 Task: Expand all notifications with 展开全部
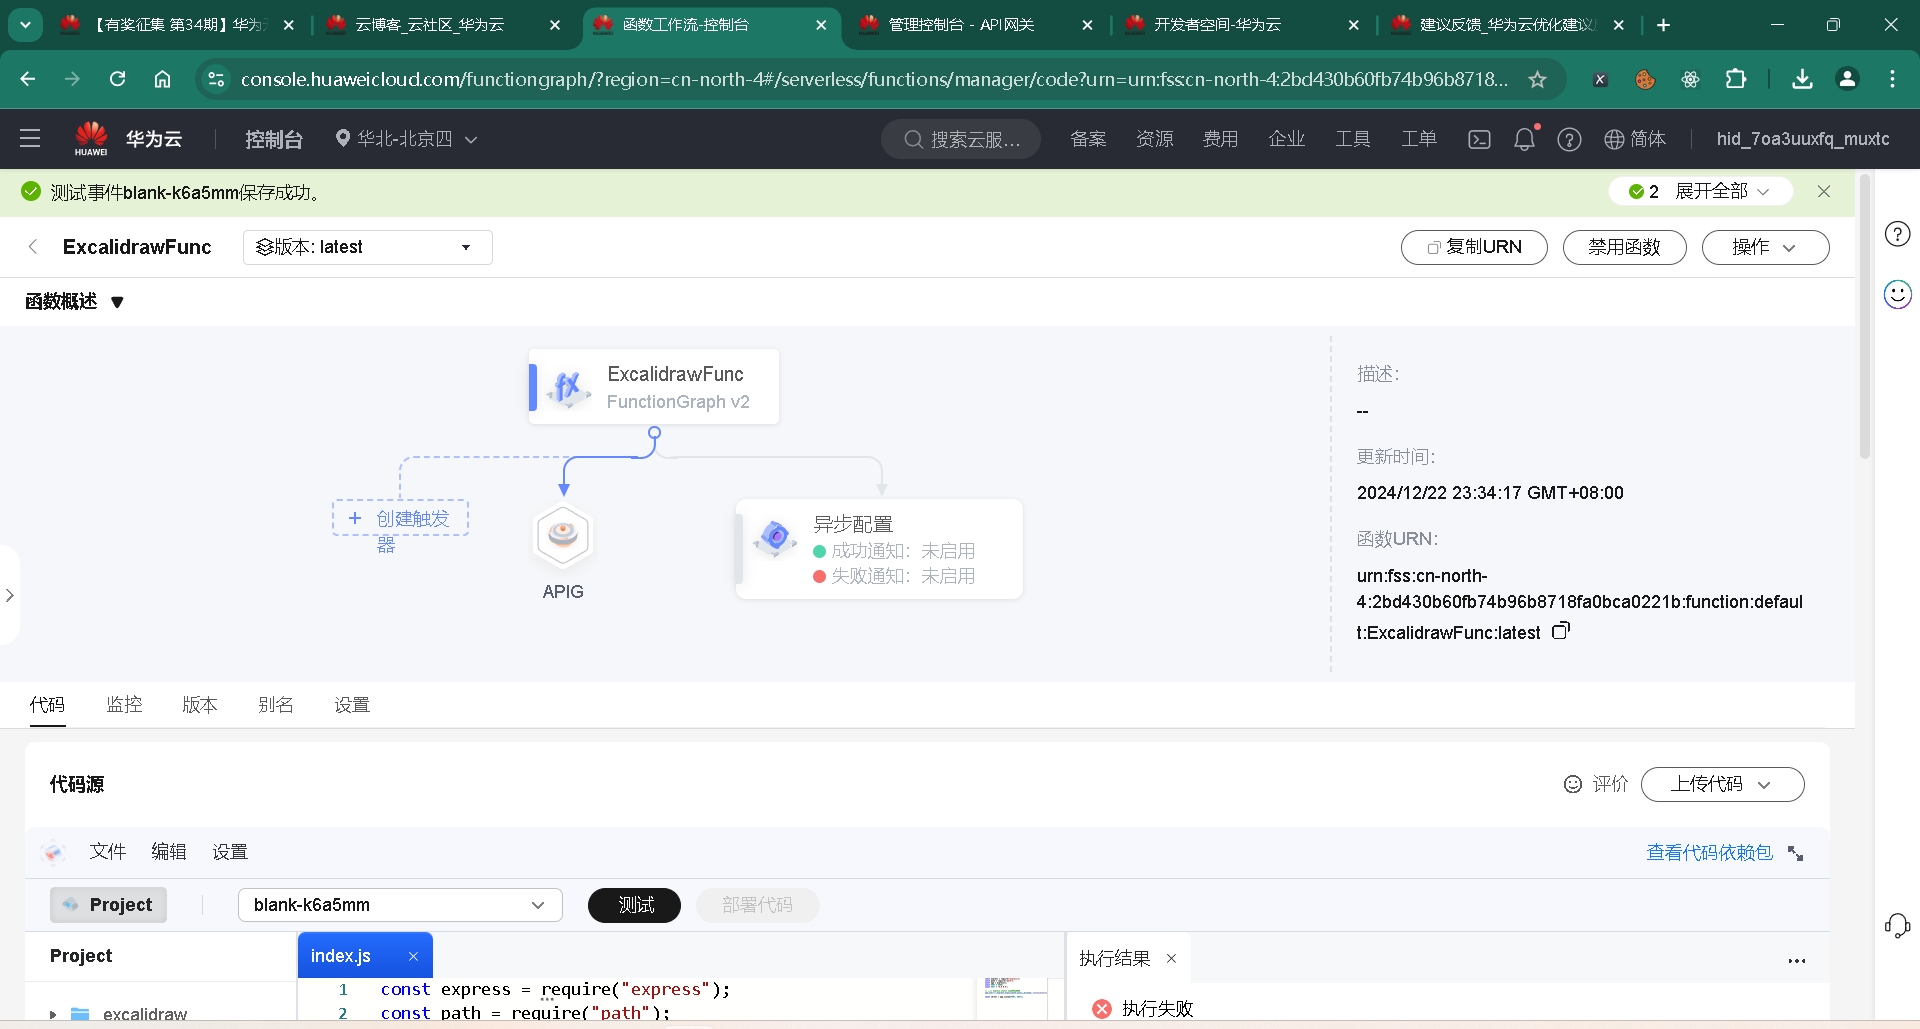(1722, 191)
